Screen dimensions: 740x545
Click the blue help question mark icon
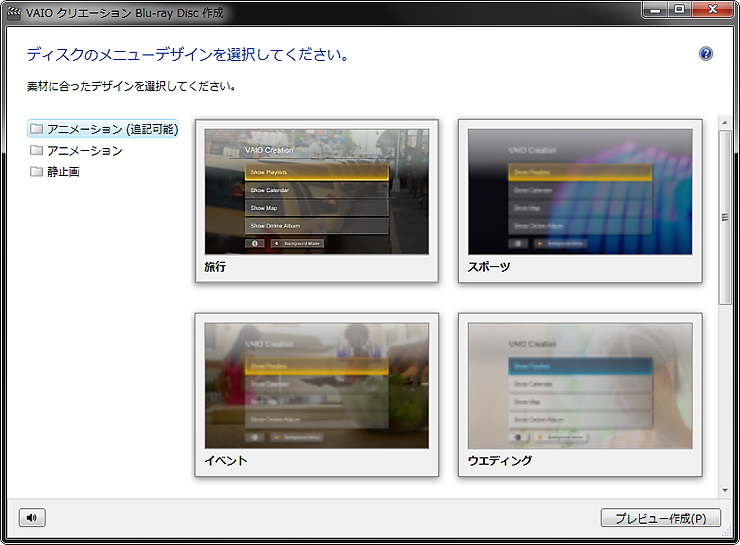coord(706,54)
